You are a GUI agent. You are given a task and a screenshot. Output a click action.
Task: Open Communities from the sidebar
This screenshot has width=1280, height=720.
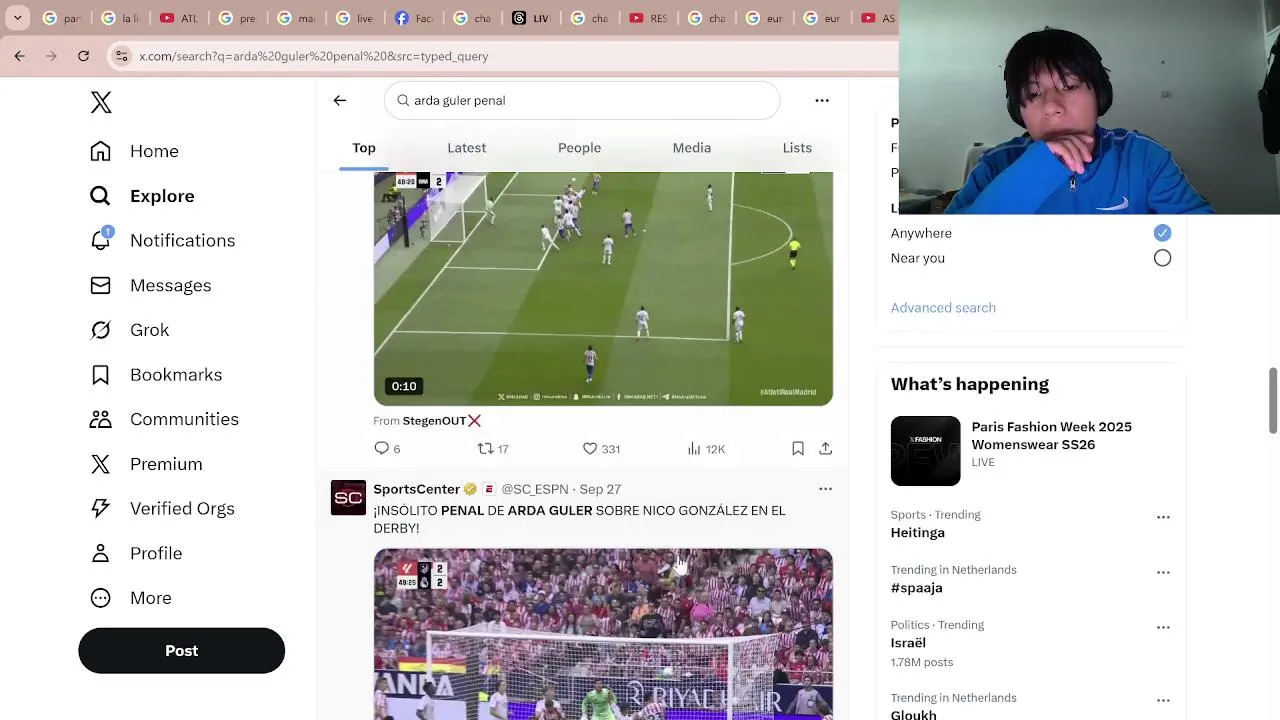click(164, 419)
